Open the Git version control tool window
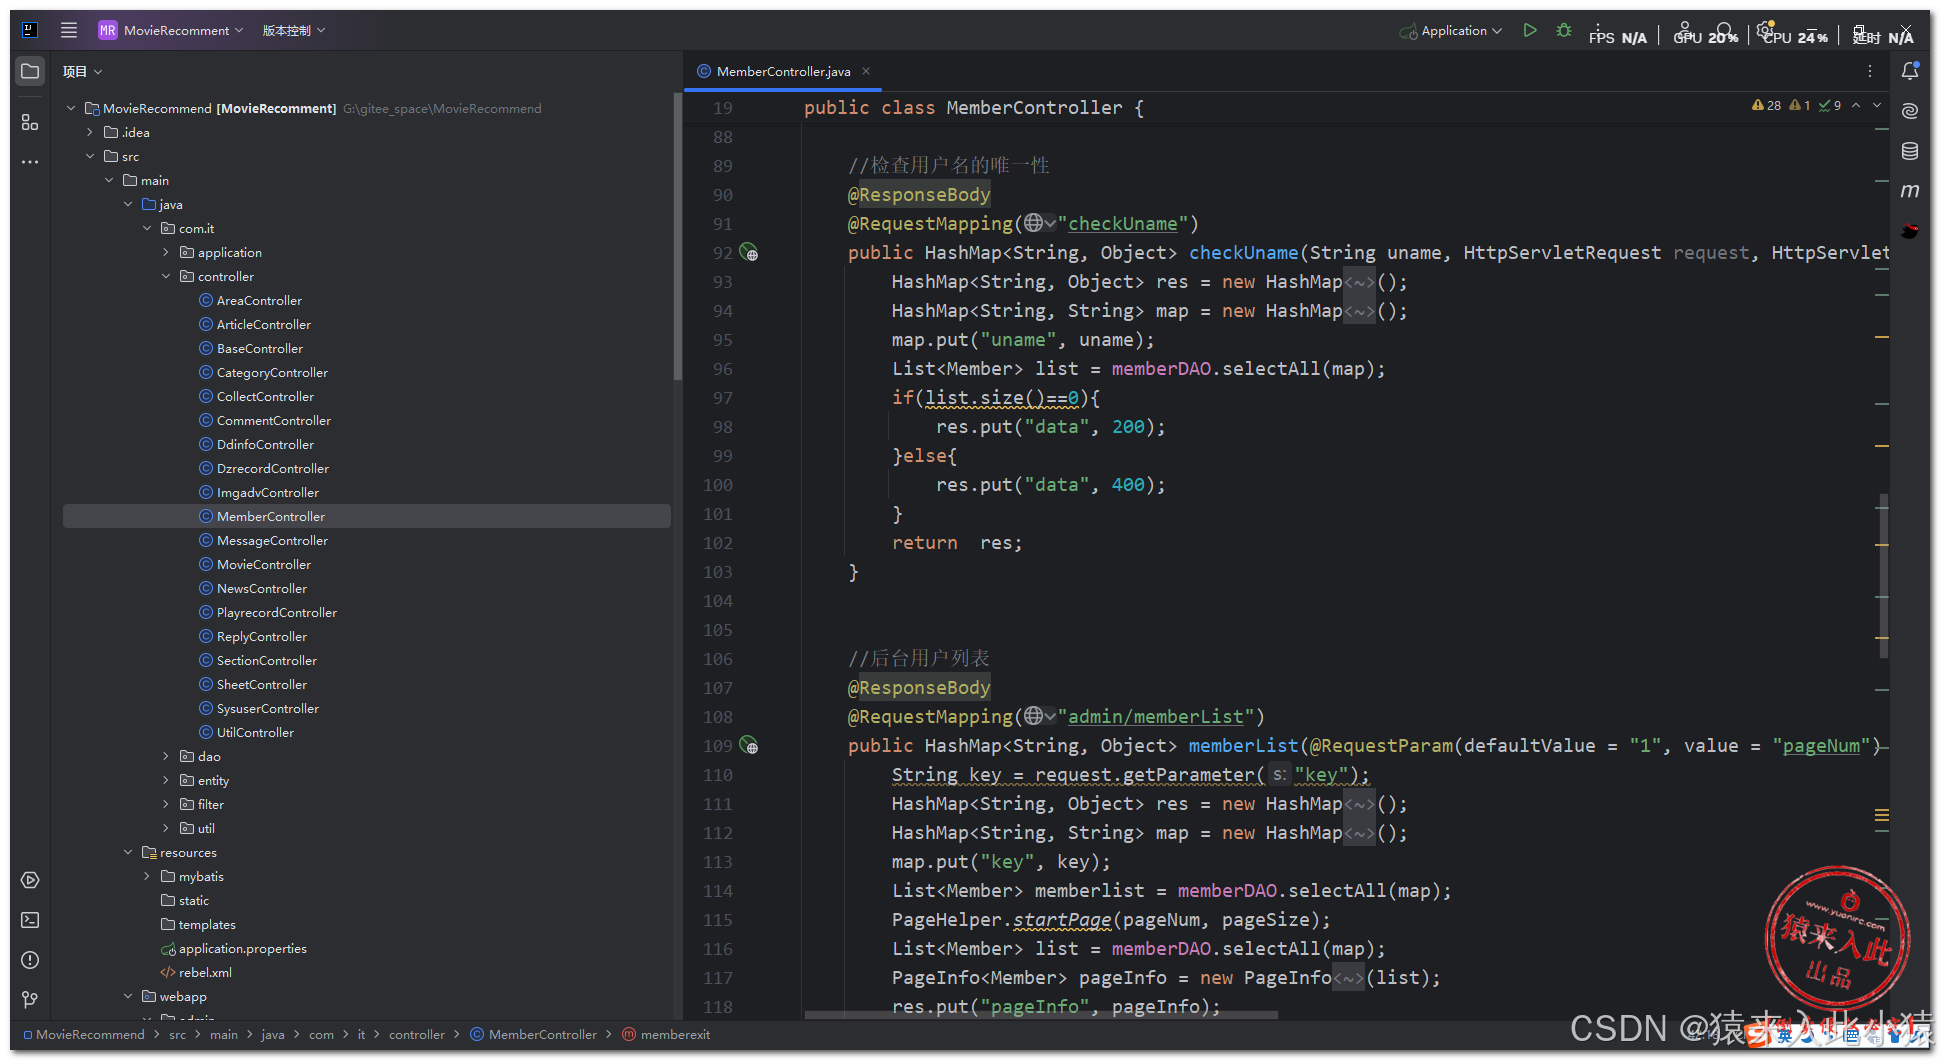 30,999
